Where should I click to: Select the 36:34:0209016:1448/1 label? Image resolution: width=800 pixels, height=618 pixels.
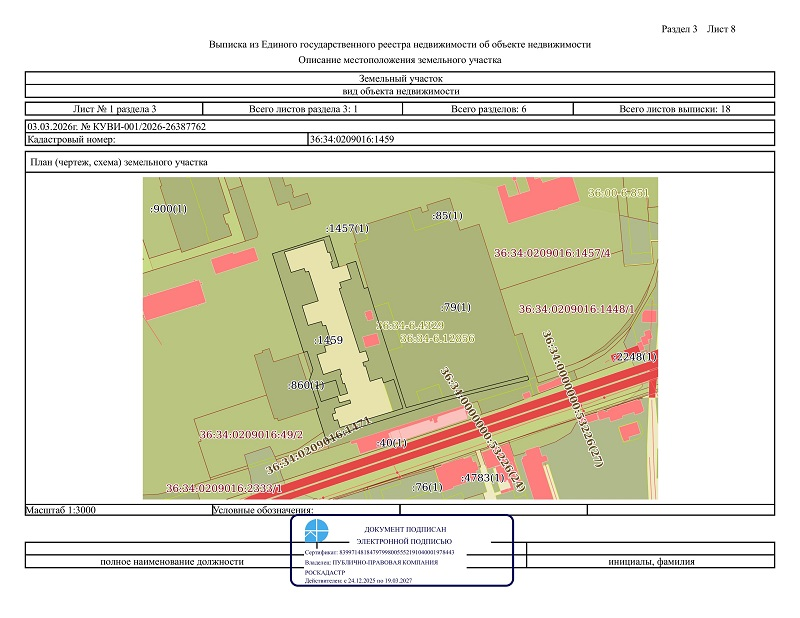click(x=577, y=309)
